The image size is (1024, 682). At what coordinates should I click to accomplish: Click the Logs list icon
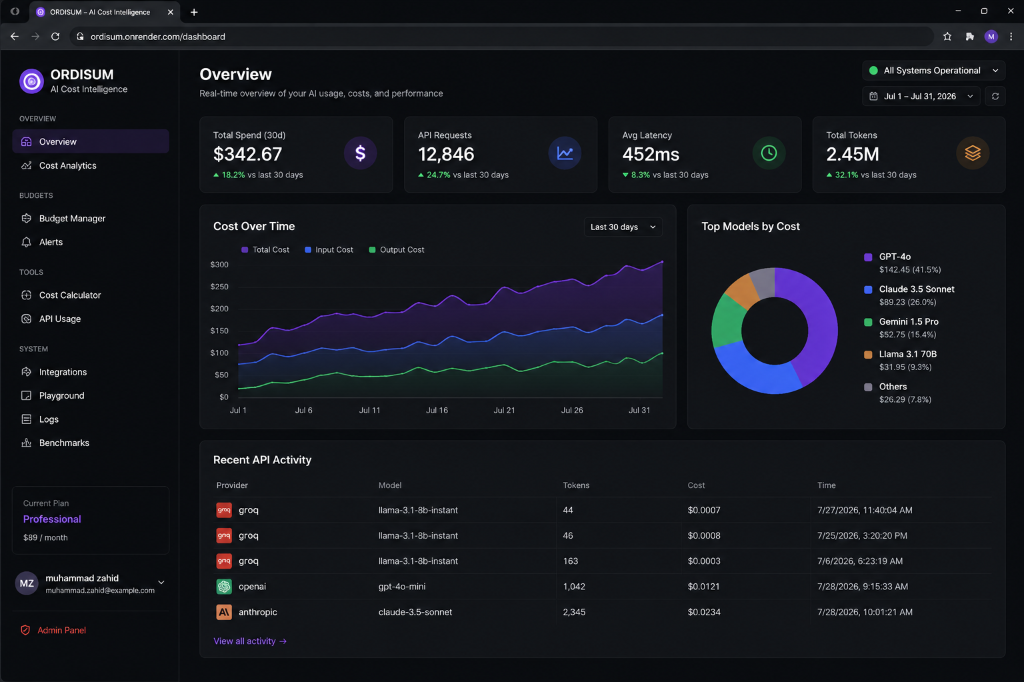[26, 419]
